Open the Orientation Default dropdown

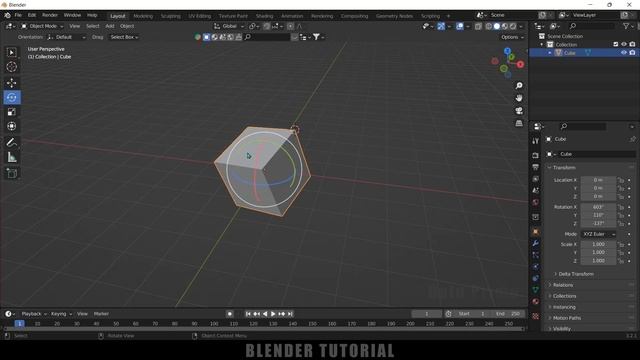[67, 37]
